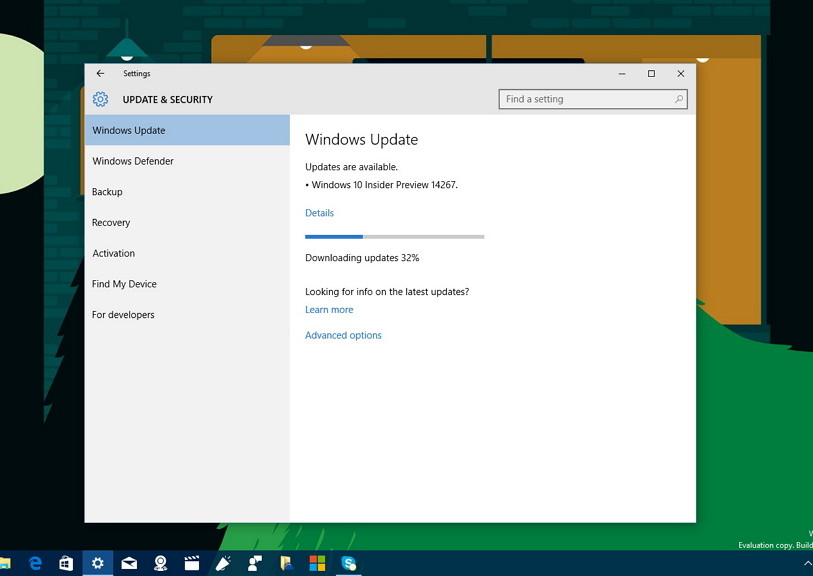
Task: Open Windows Defender settings
Action: 132,161
